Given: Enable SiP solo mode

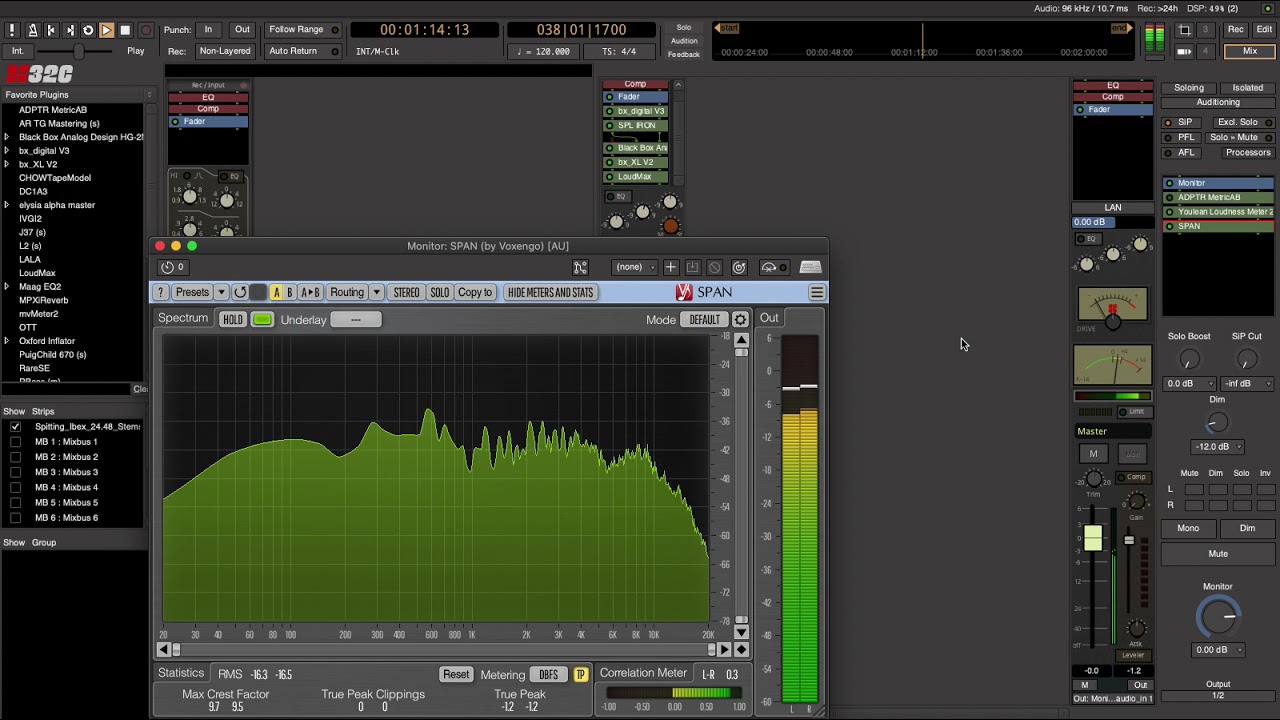Looking at the screenshot, I should click(1180, 122).
